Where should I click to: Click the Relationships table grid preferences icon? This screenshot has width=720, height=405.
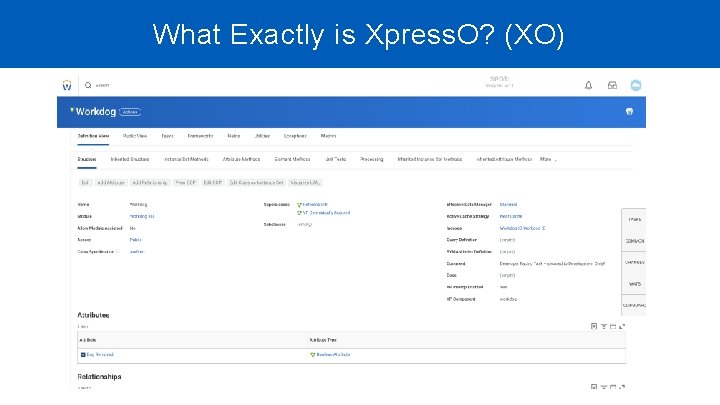point(613,387)
